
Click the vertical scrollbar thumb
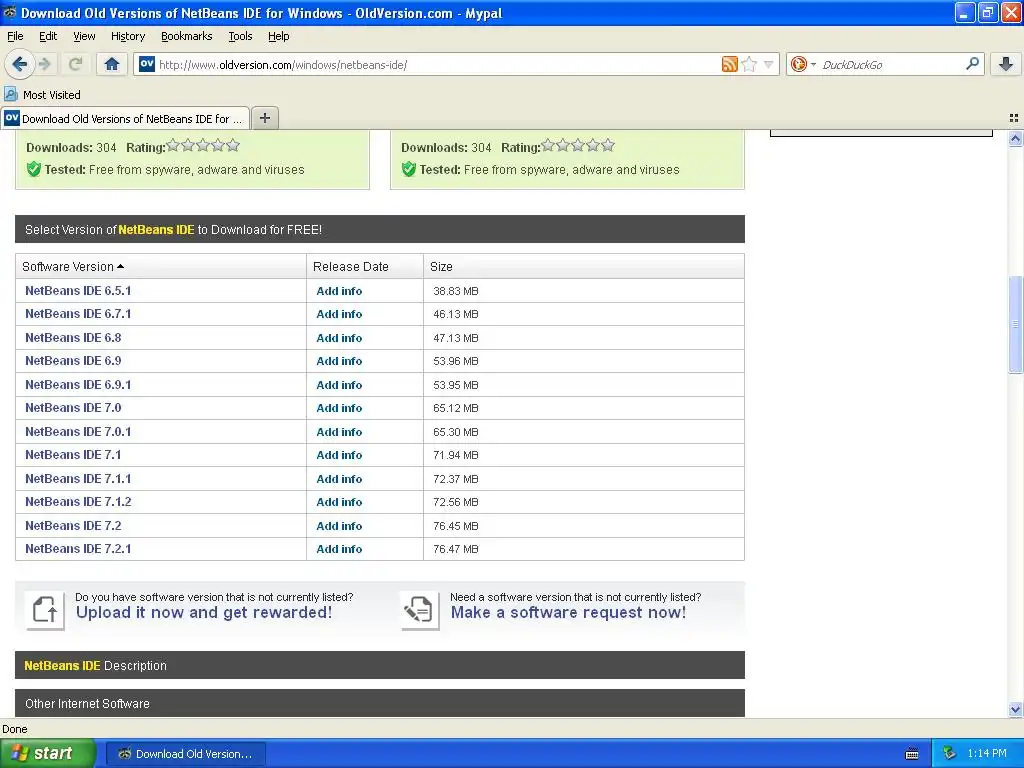tap(1015, 325)
